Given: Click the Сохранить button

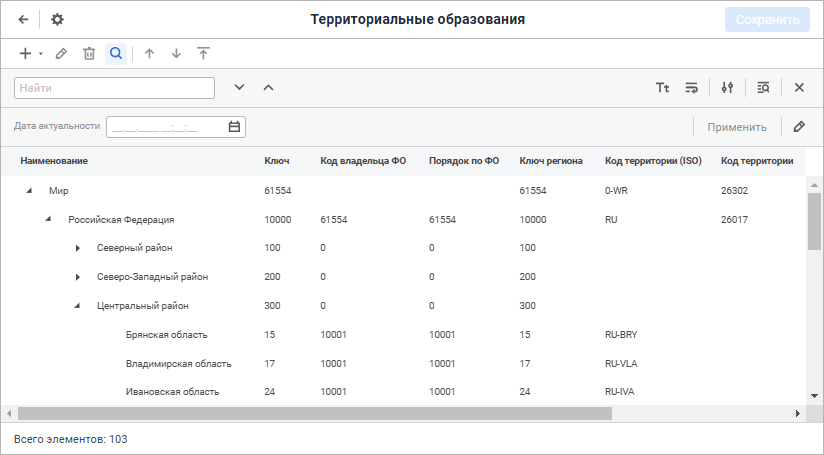Looking at the screenshot, I should coord(767,20).
